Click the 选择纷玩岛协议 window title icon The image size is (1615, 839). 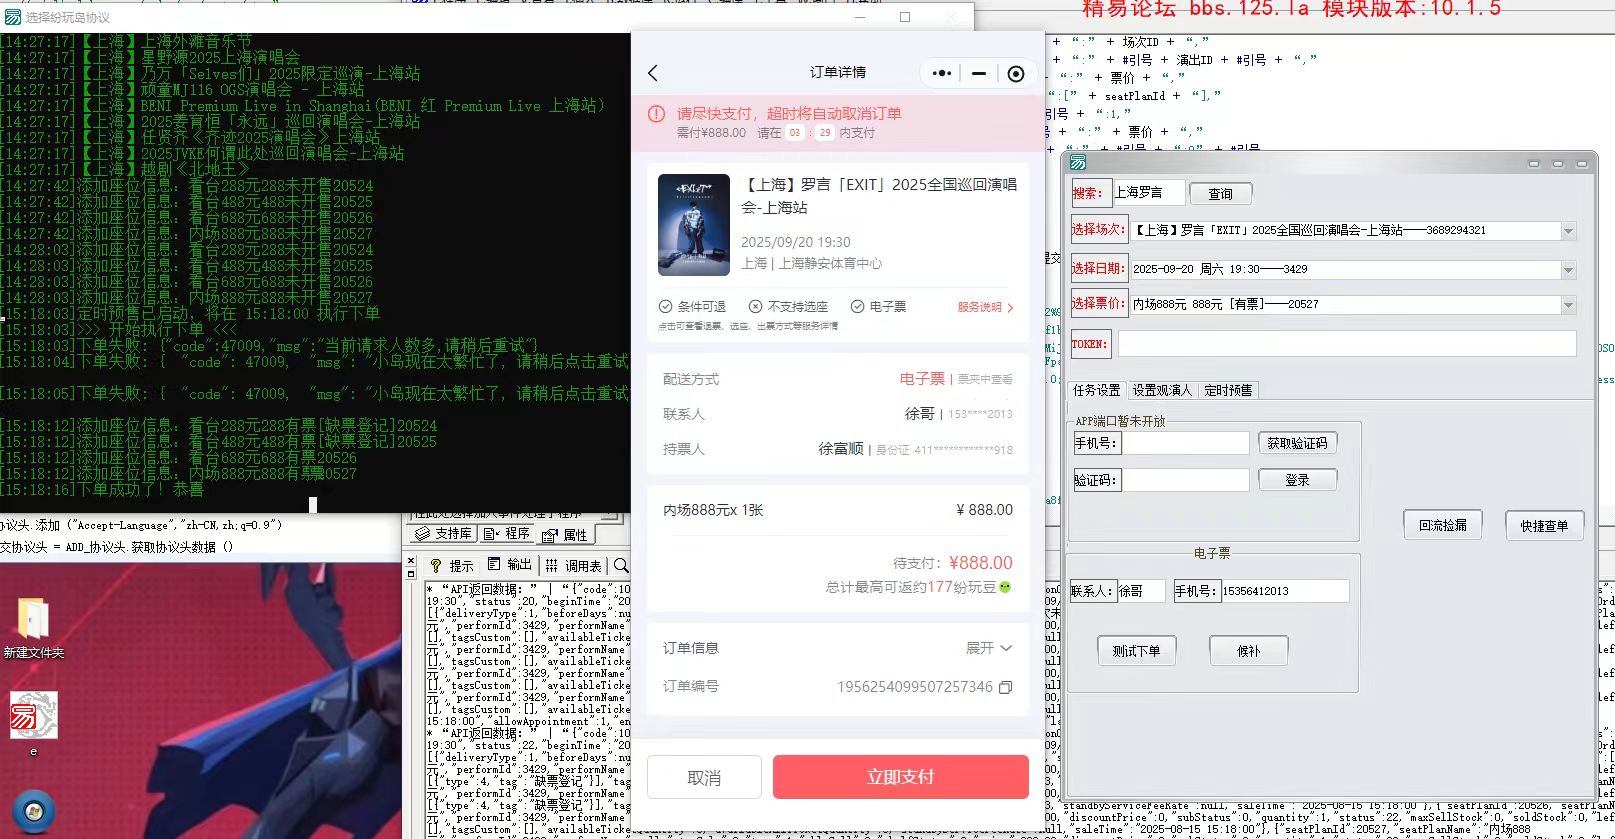(x=13, y=17)
